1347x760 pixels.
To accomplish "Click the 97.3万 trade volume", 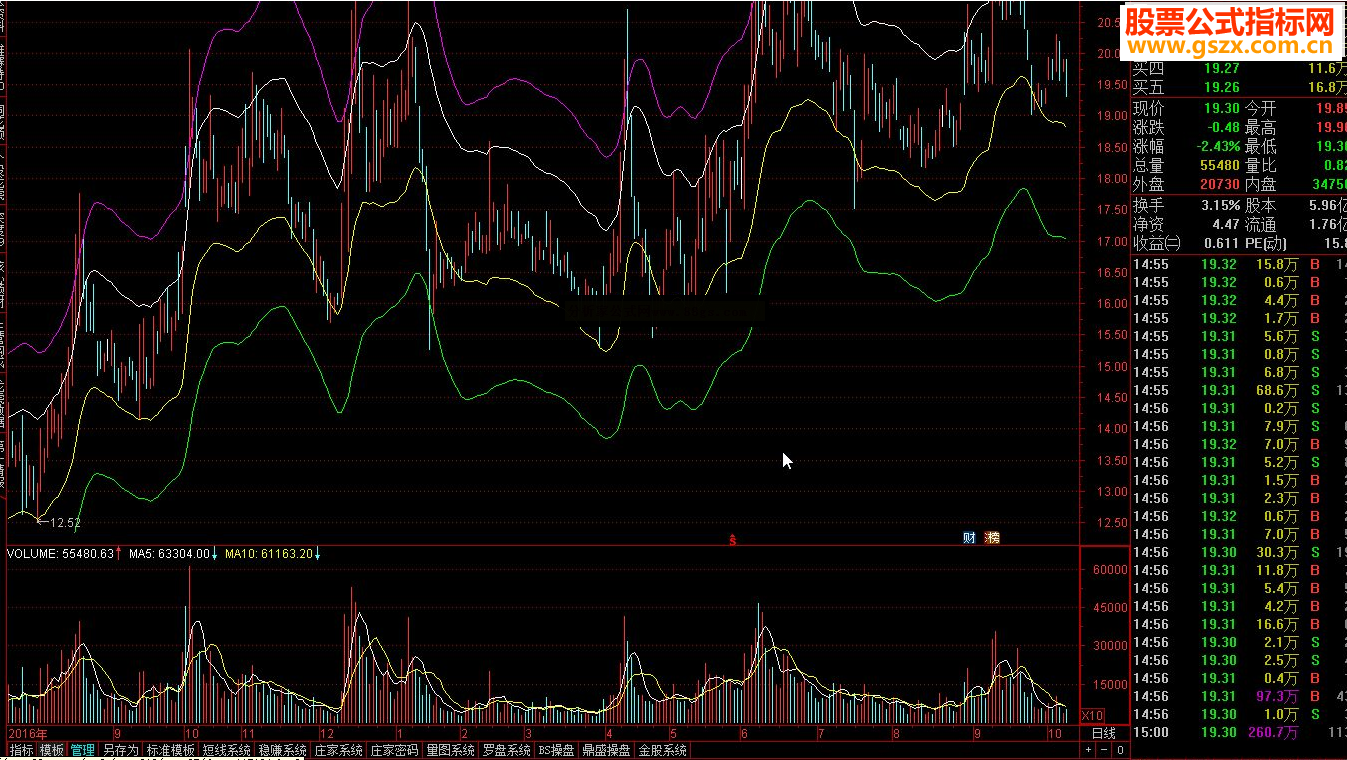I will [1278, 696].
